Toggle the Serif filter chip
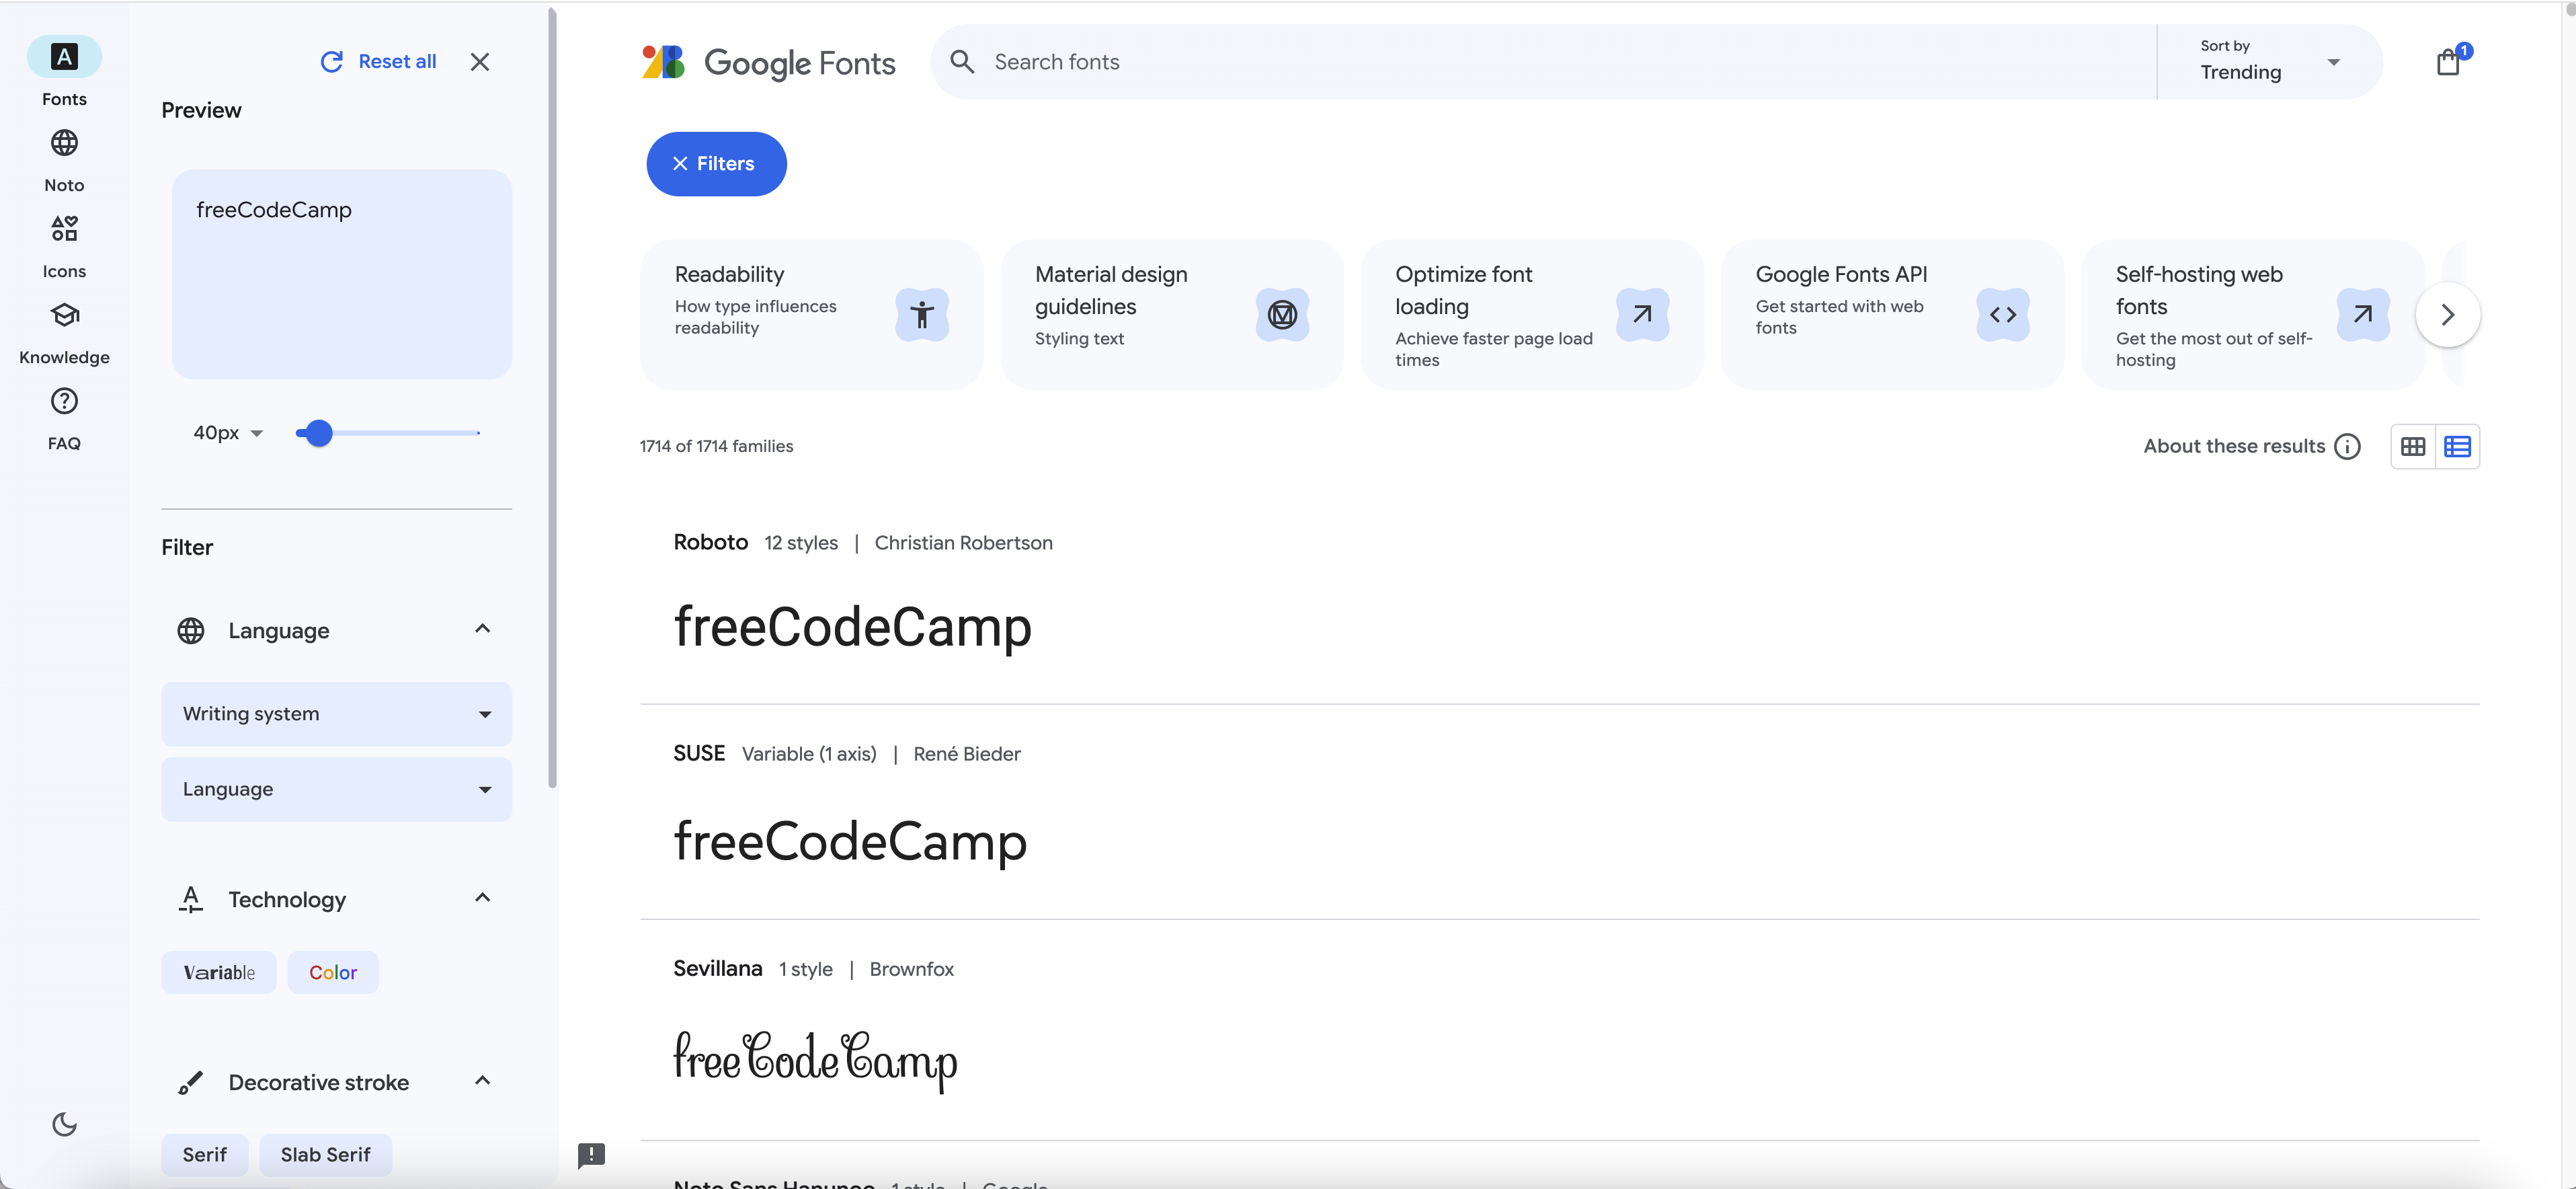2576x1189 pixels. [205, 1154]
